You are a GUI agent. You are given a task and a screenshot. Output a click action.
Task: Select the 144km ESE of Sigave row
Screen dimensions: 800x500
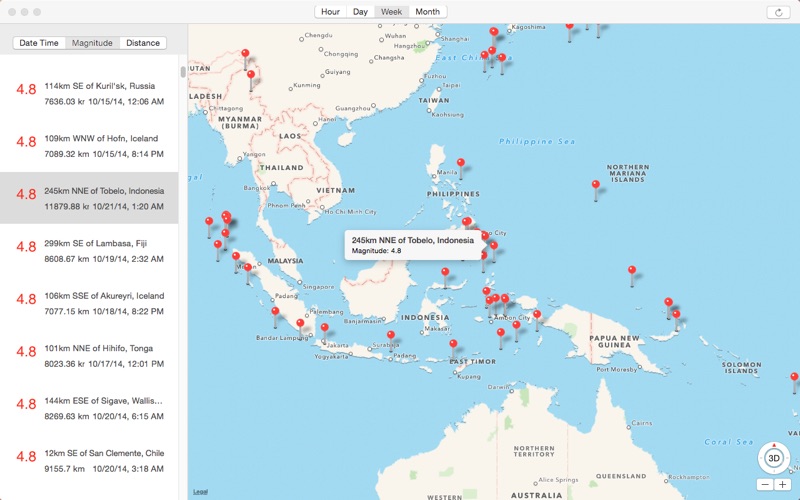(89, 408)
